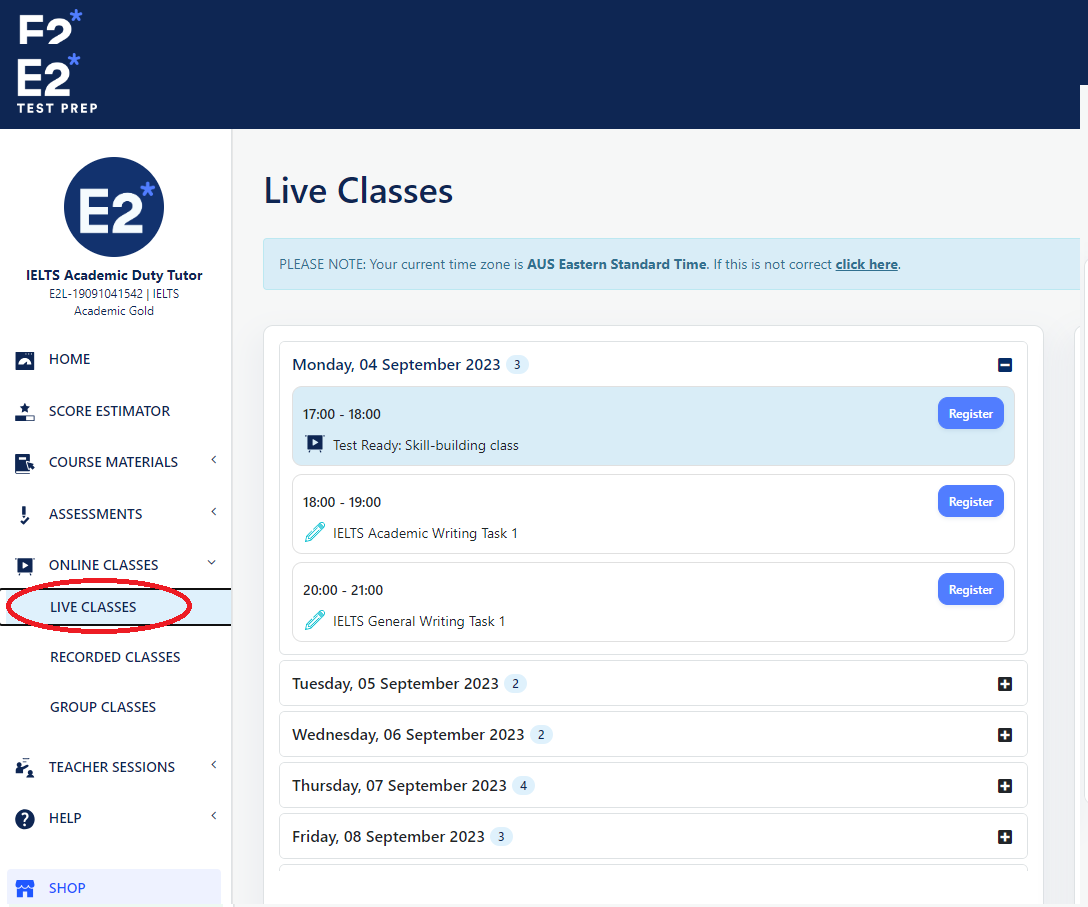
Task: Click the Online Classes video icon
Action: 24,564
